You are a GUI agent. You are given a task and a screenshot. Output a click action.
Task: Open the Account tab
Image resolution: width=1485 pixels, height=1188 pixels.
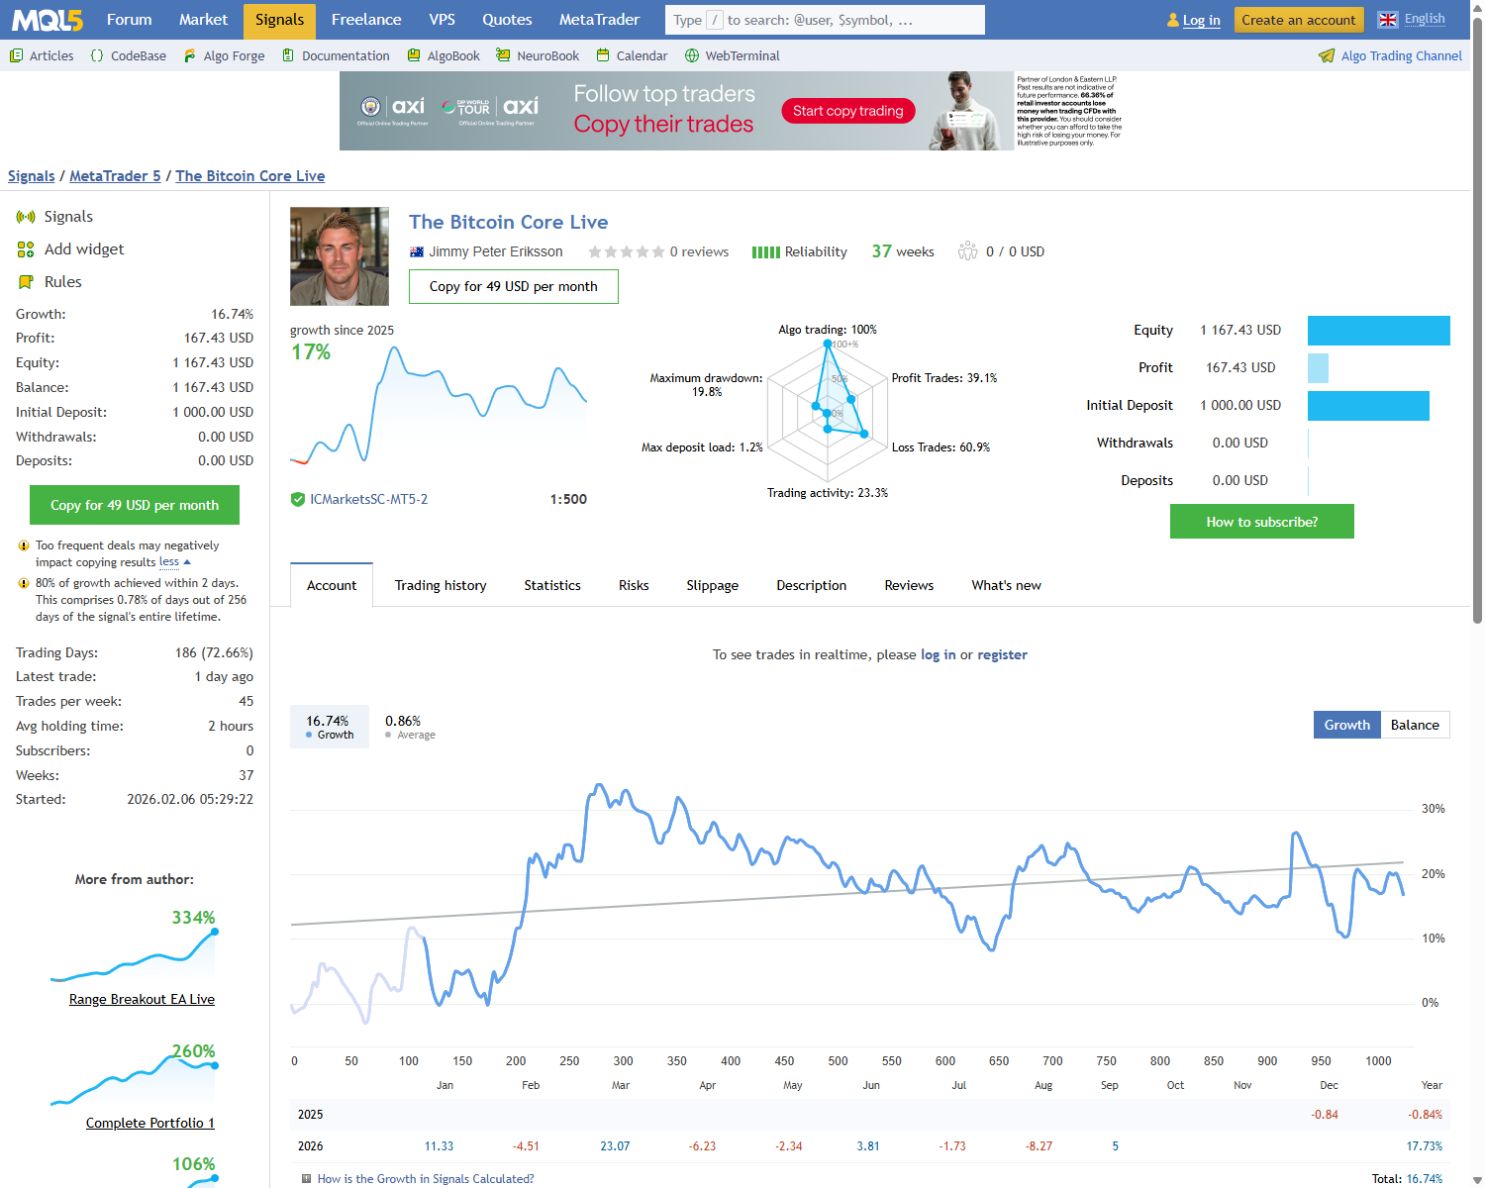[x=331, y=585]
